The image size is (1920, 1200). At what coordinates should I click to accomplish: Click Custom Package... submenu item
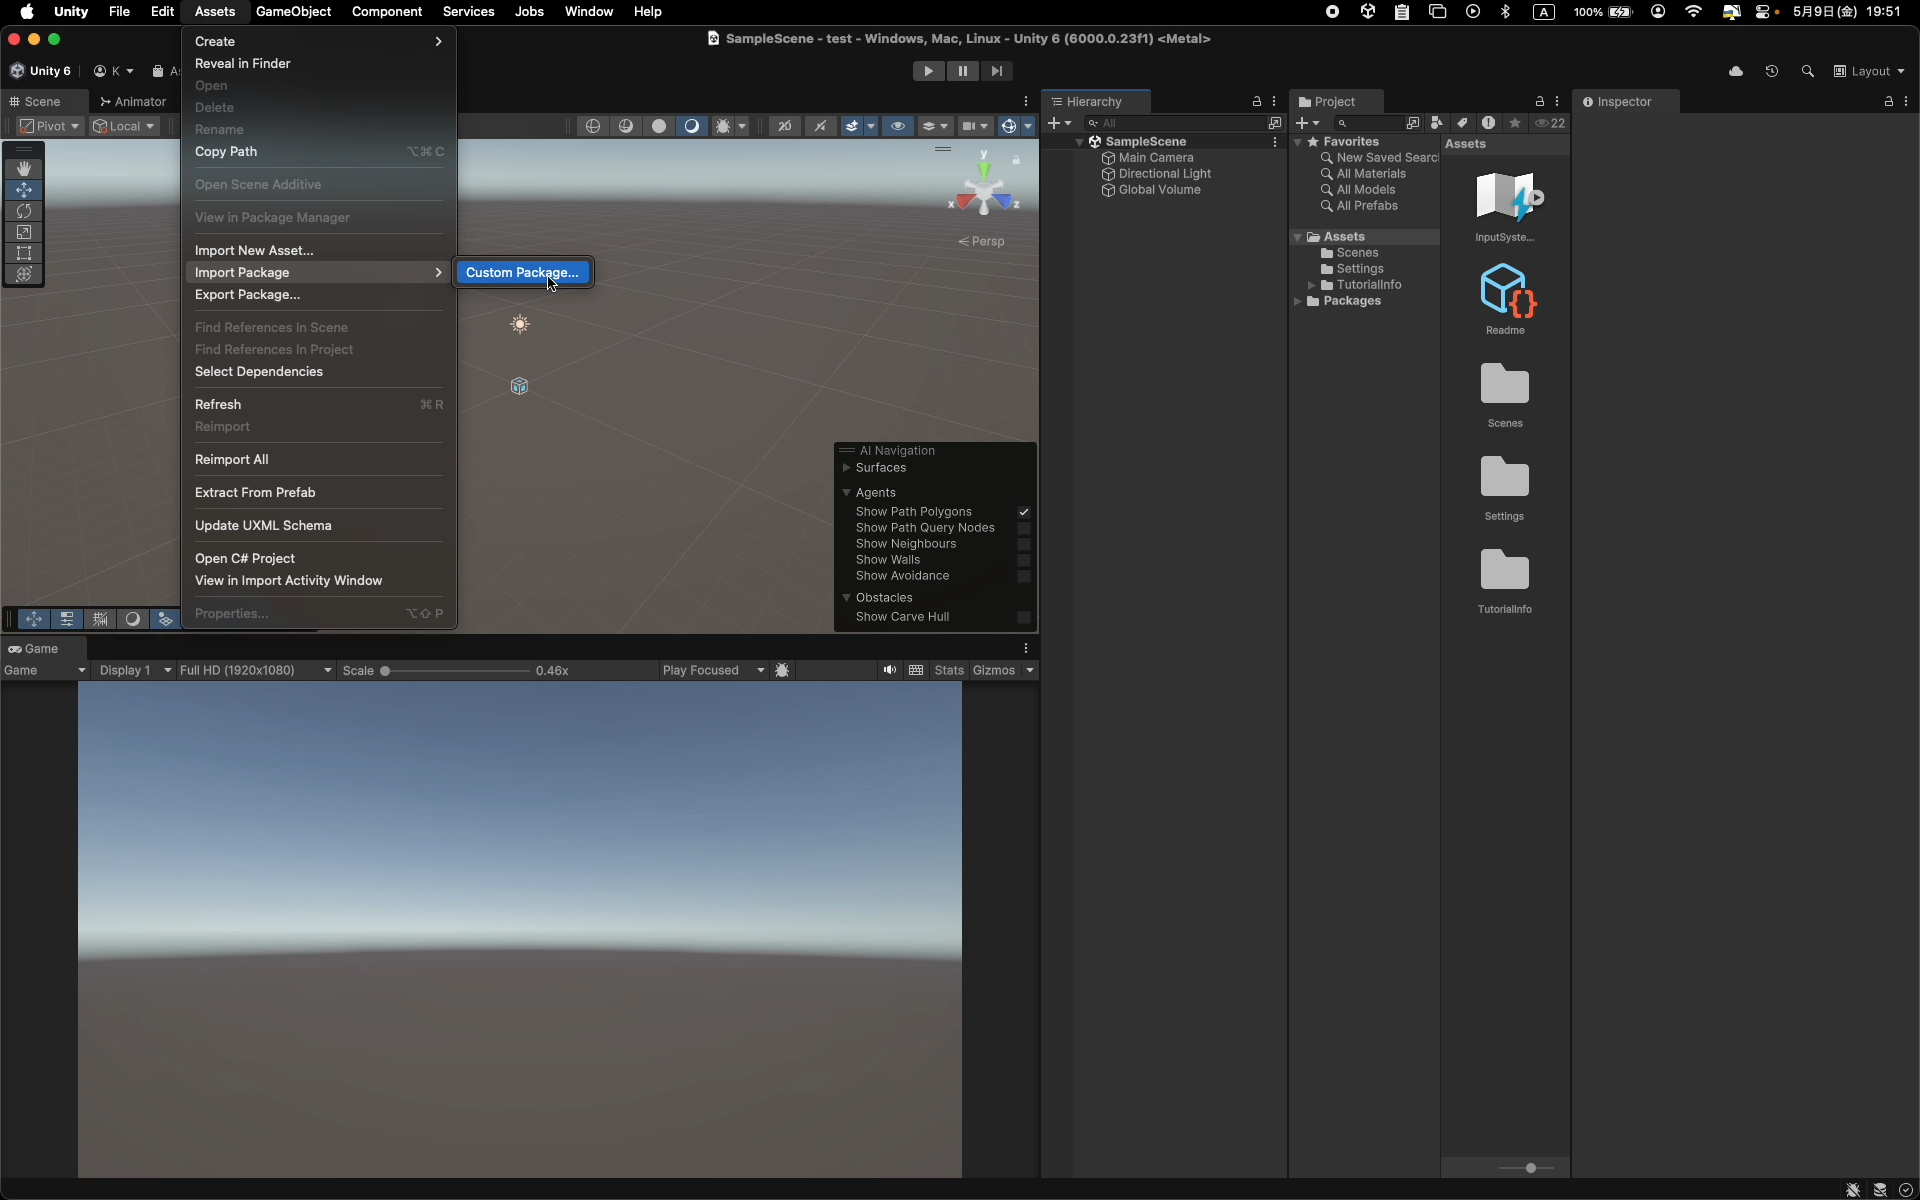[522, 272]
